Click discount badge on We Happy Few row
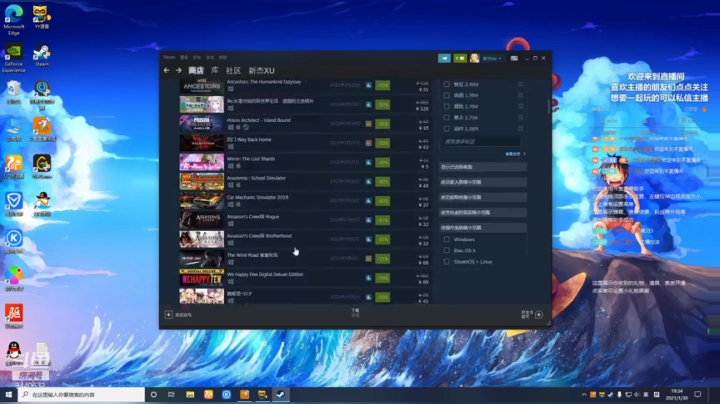The height and width of the screenshot is (404, 720). [382, 278]
